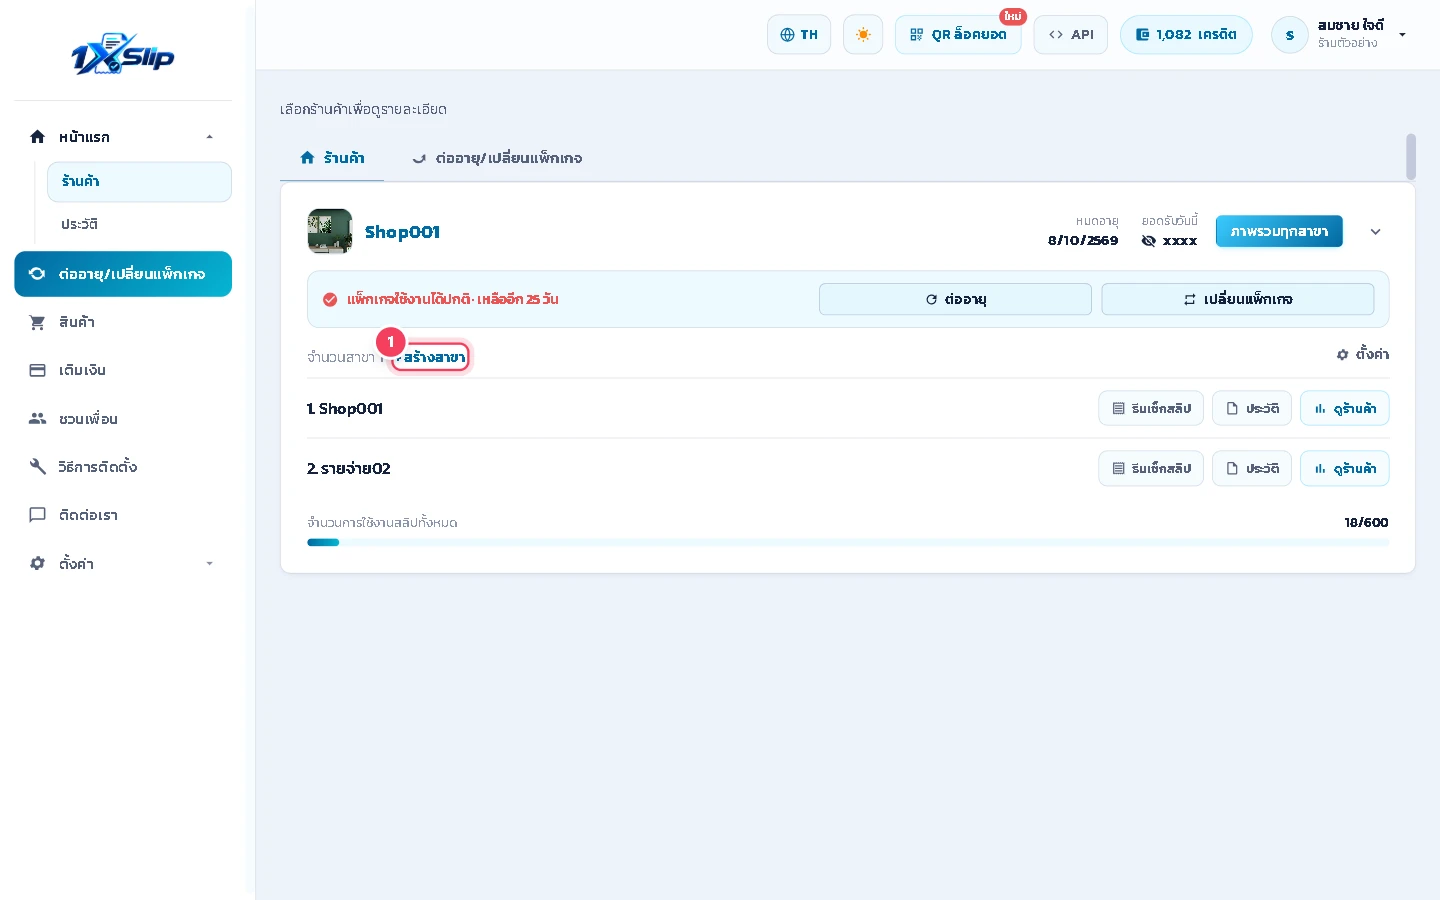Open branch ตั้งค่า with gear icon
The image size is (1440, 900).
pos(1363,355)
